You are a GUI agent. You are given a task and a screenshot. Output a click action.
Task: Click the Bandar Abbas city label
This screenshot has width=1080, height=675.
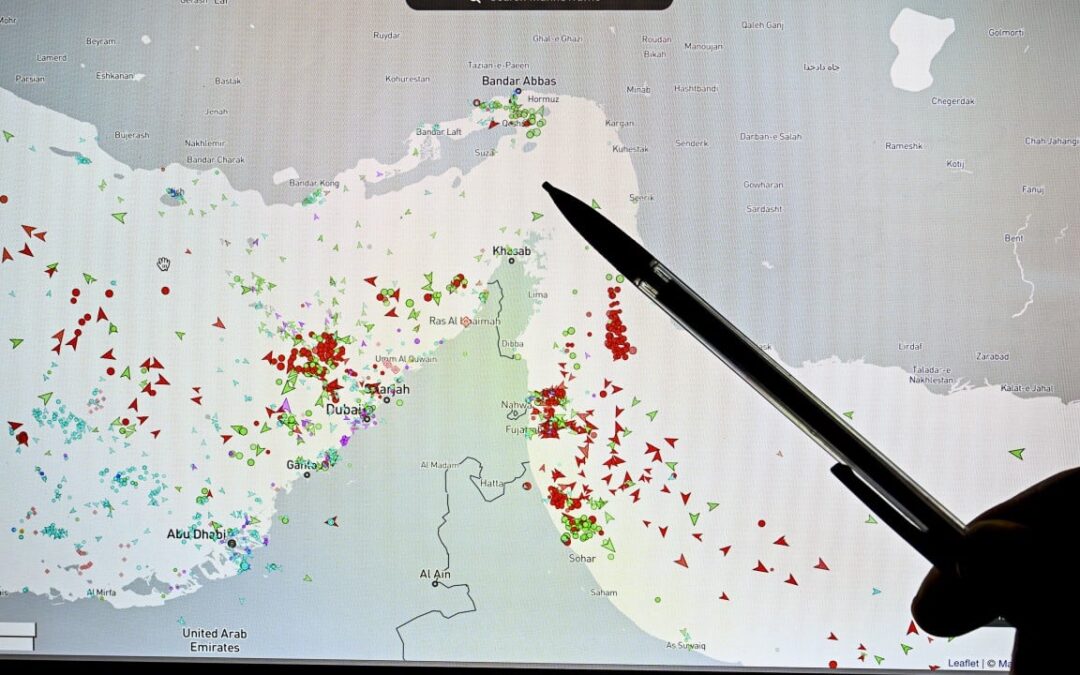pos(518,81)
